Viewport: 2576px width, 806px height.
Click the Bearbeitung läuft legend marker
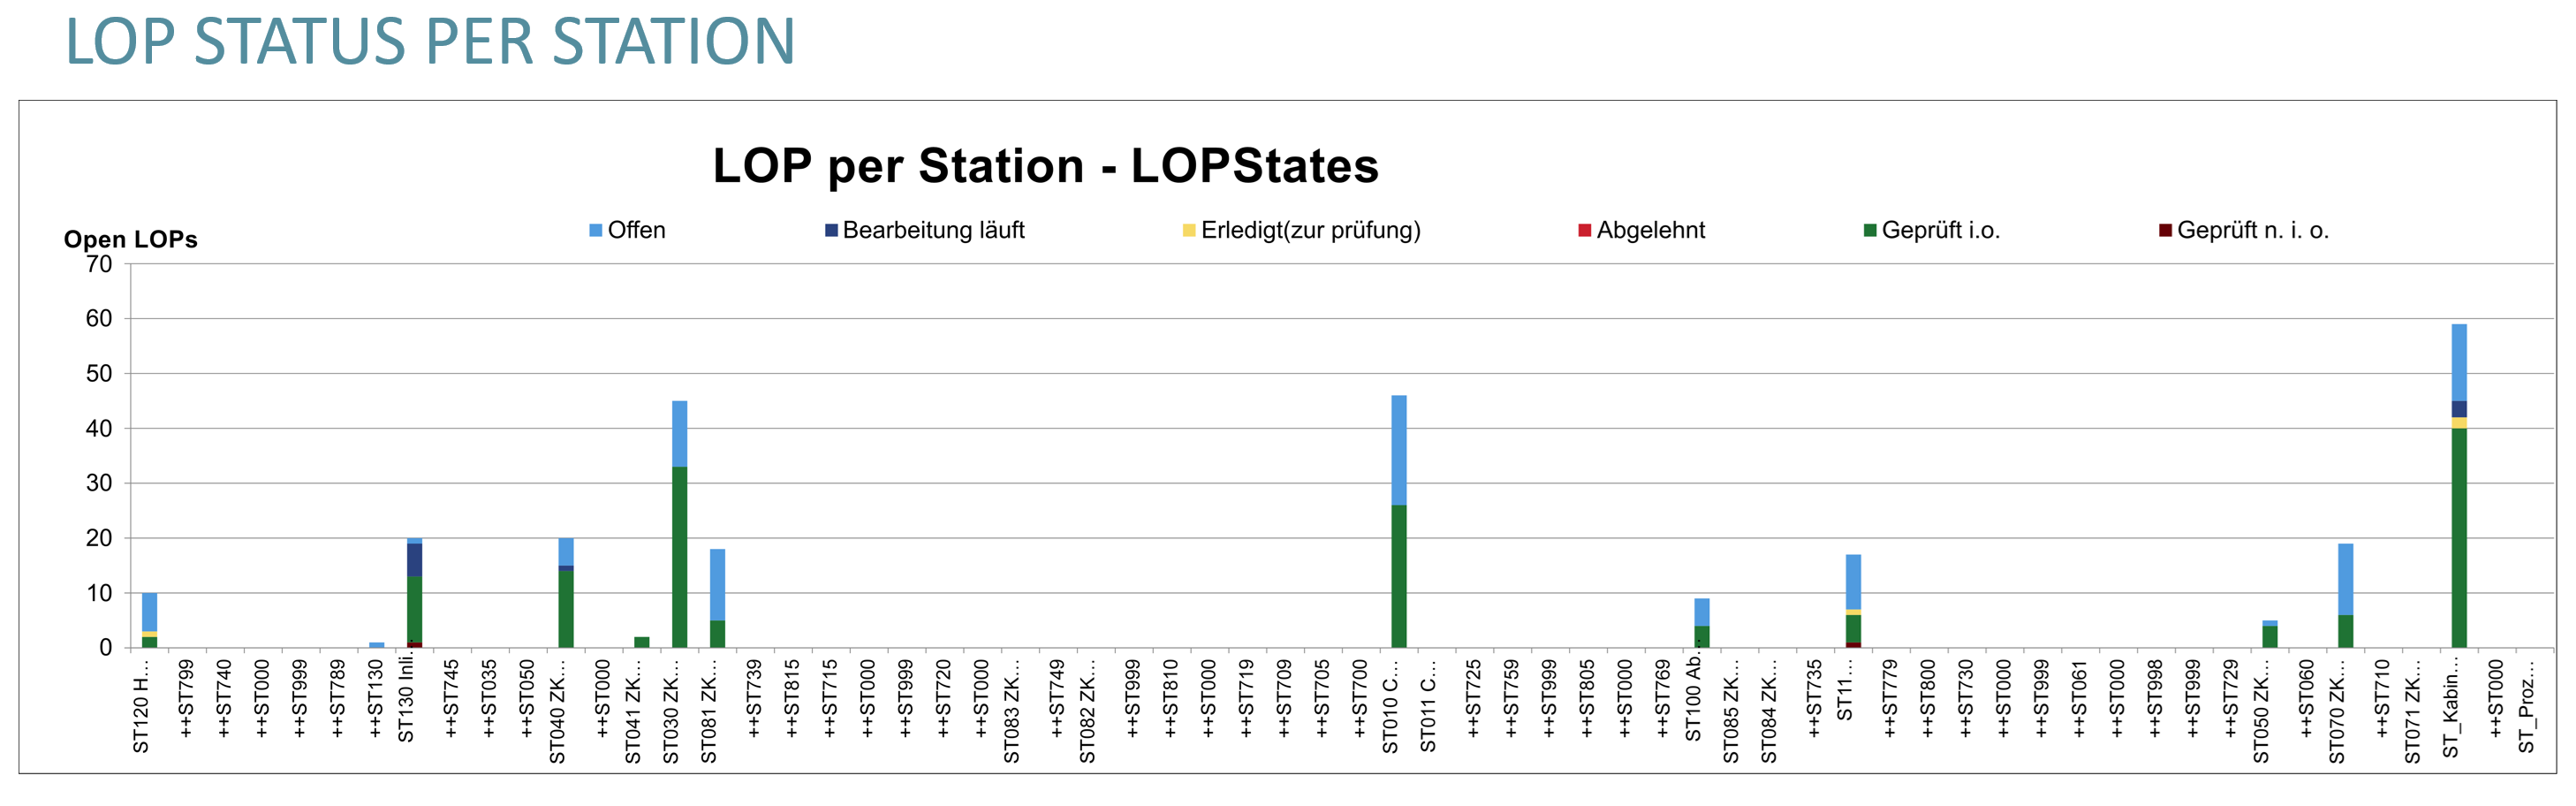[832, 230]
